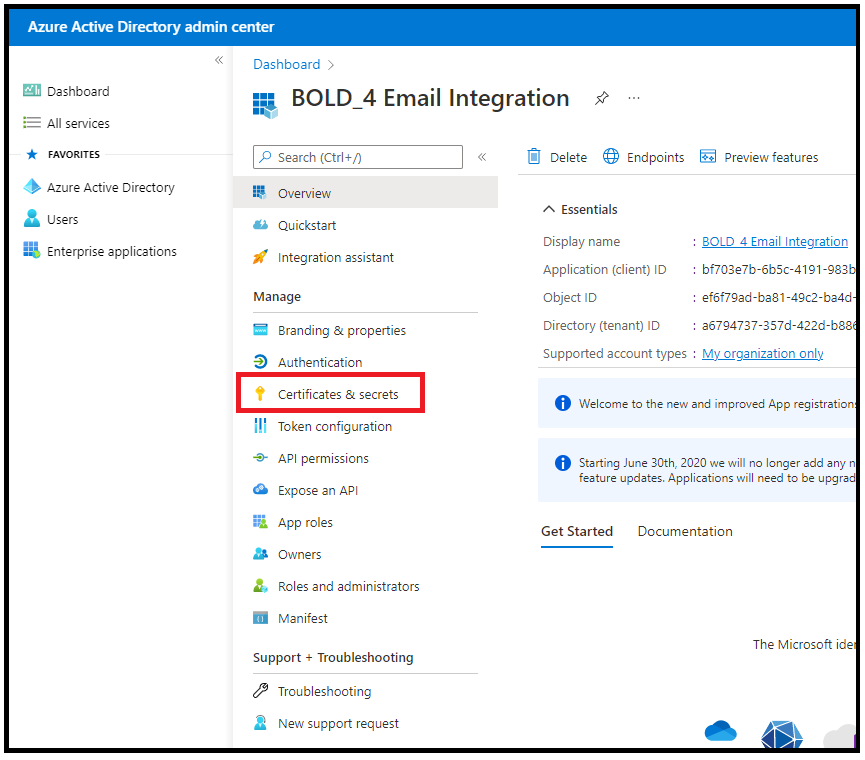
Task: Click the FAVORITES star icon
Action: point(32,154)
